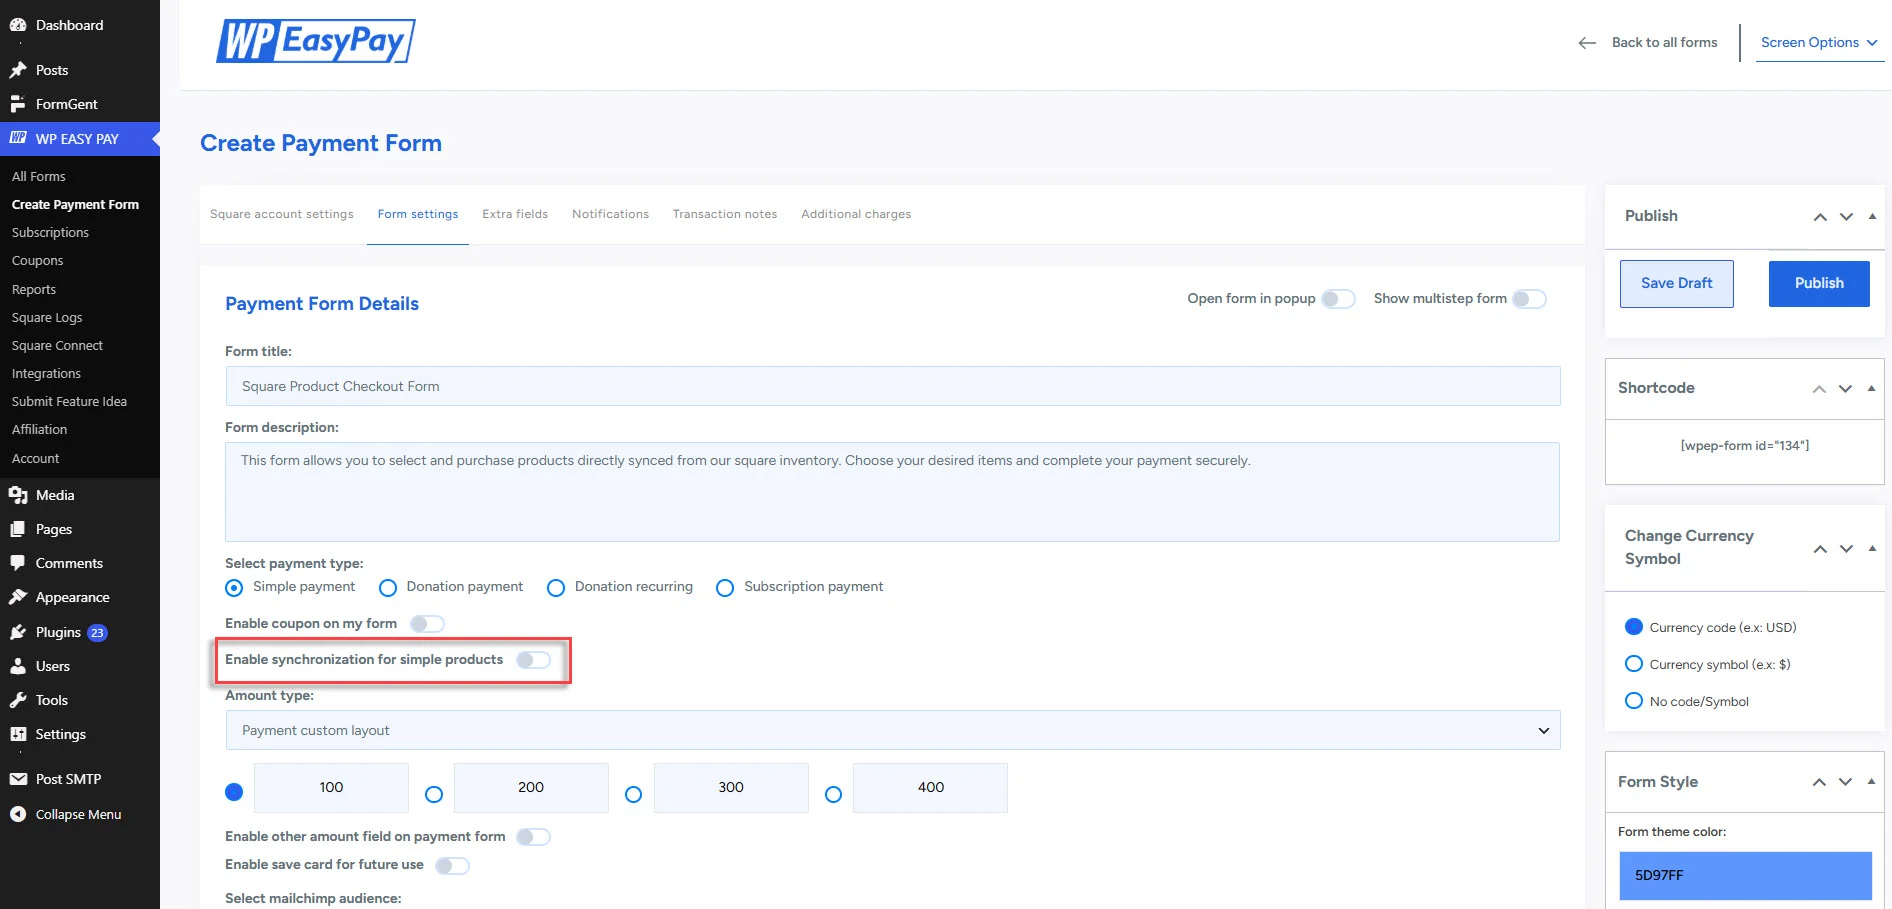Select No code/Symbol currency option

click(1634, 701)
